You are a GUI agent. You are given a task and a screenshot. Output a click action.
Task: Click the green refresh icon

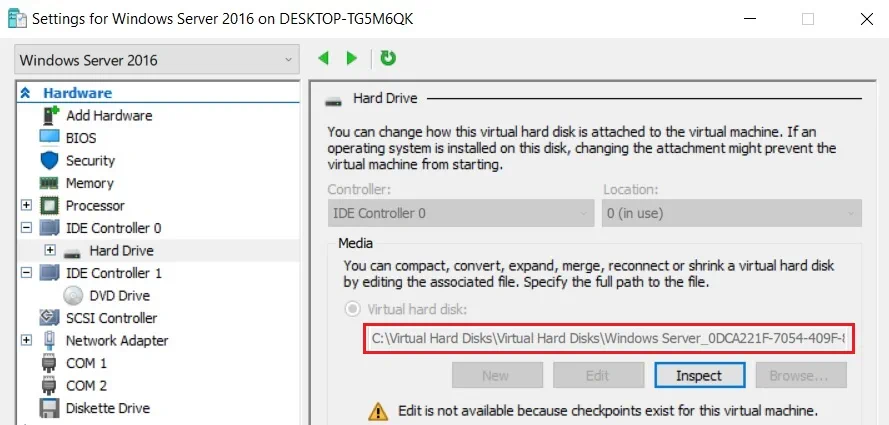click(x=388, y=58)
